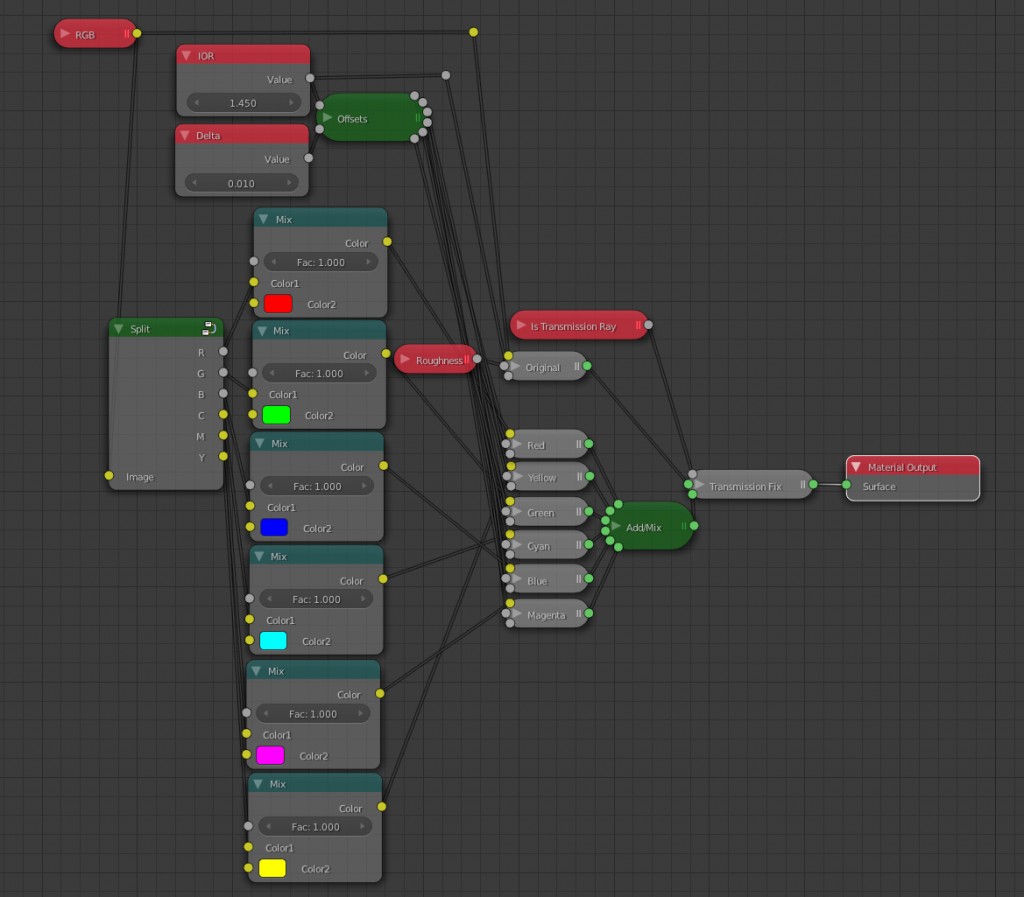1024x897 pixels.
Task: Open the magenta Color2 swatch on the fifth Mix node
Action: coord(272,756)
